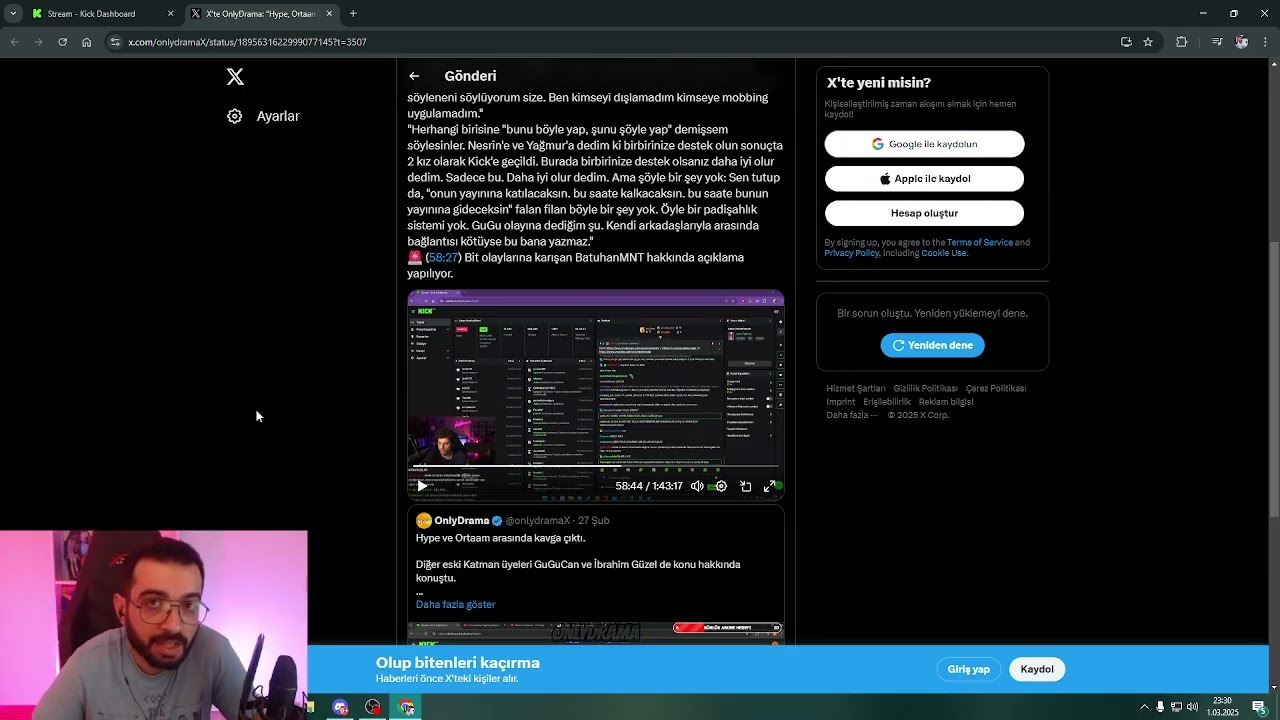Open Reklam bilgisi footer link
This screenshot has width=1280, height=720.
(x=946, y=402)
